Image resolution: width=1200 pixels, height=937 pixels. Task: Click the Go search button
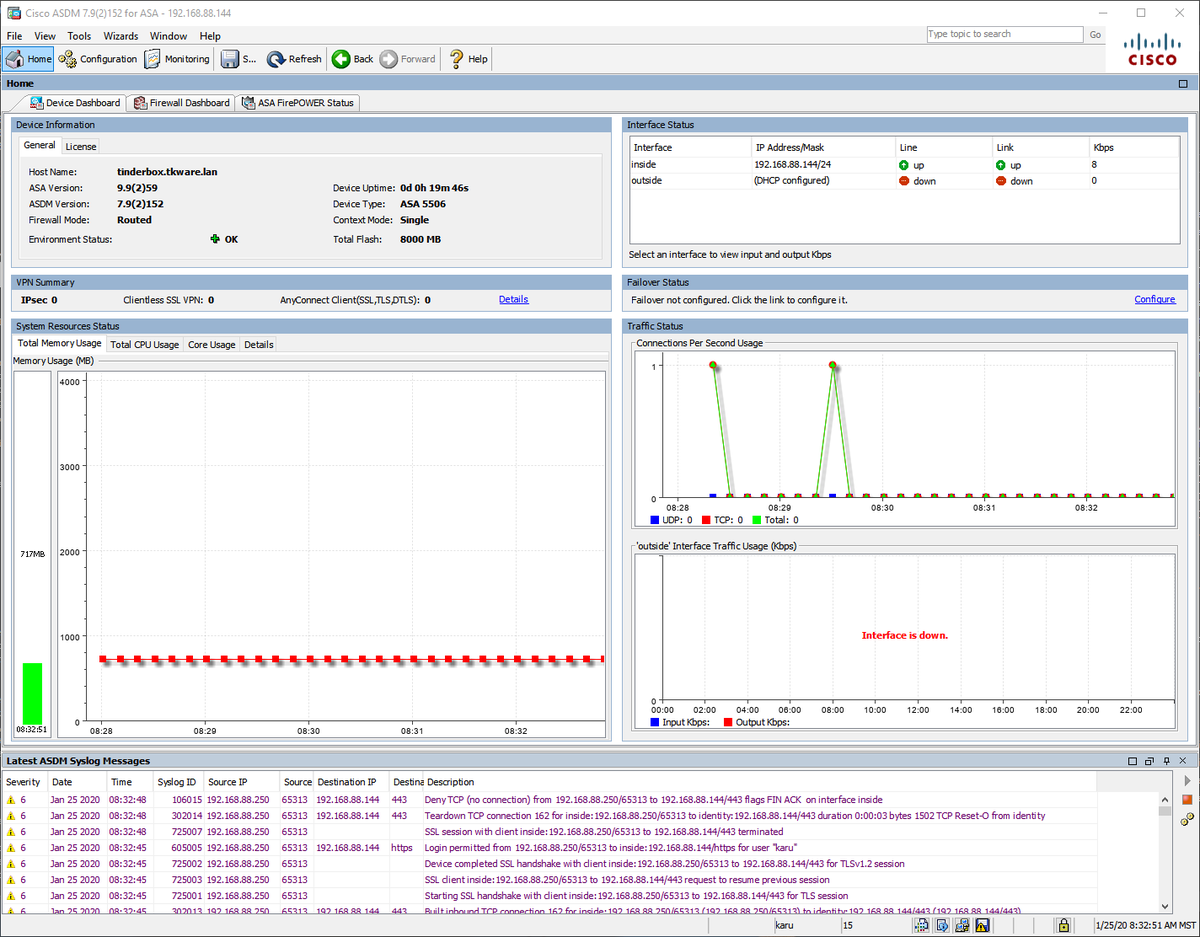click(1095, 34)
